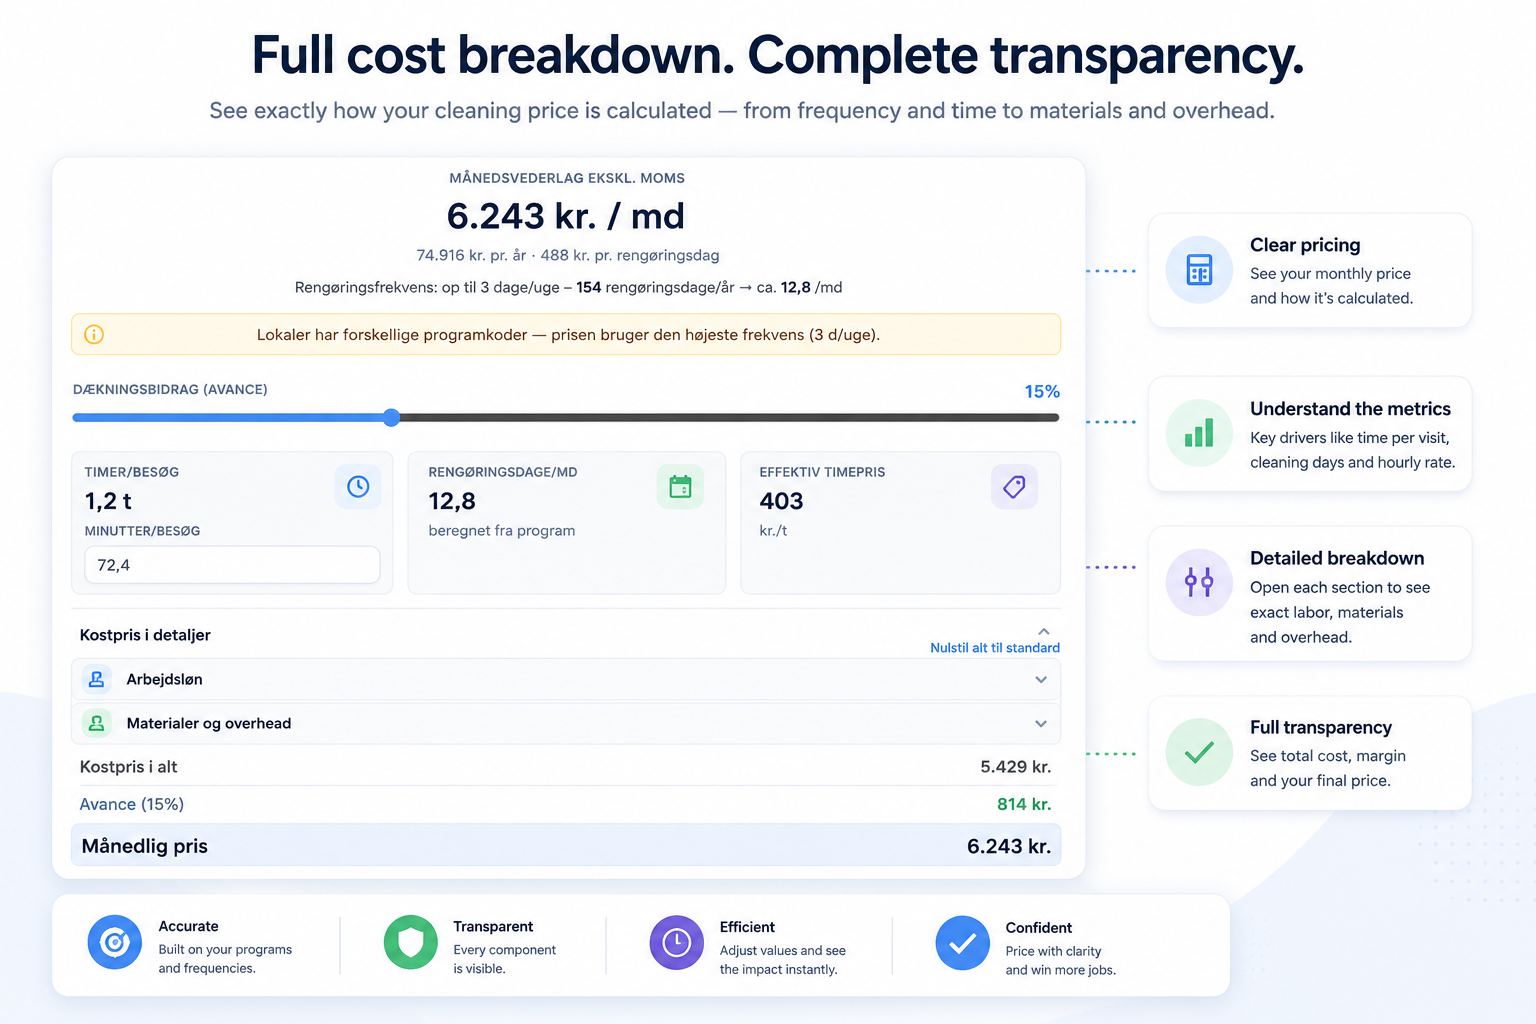Click the Minutter/Besøg input field showing 72,4

tap(232, 565)
